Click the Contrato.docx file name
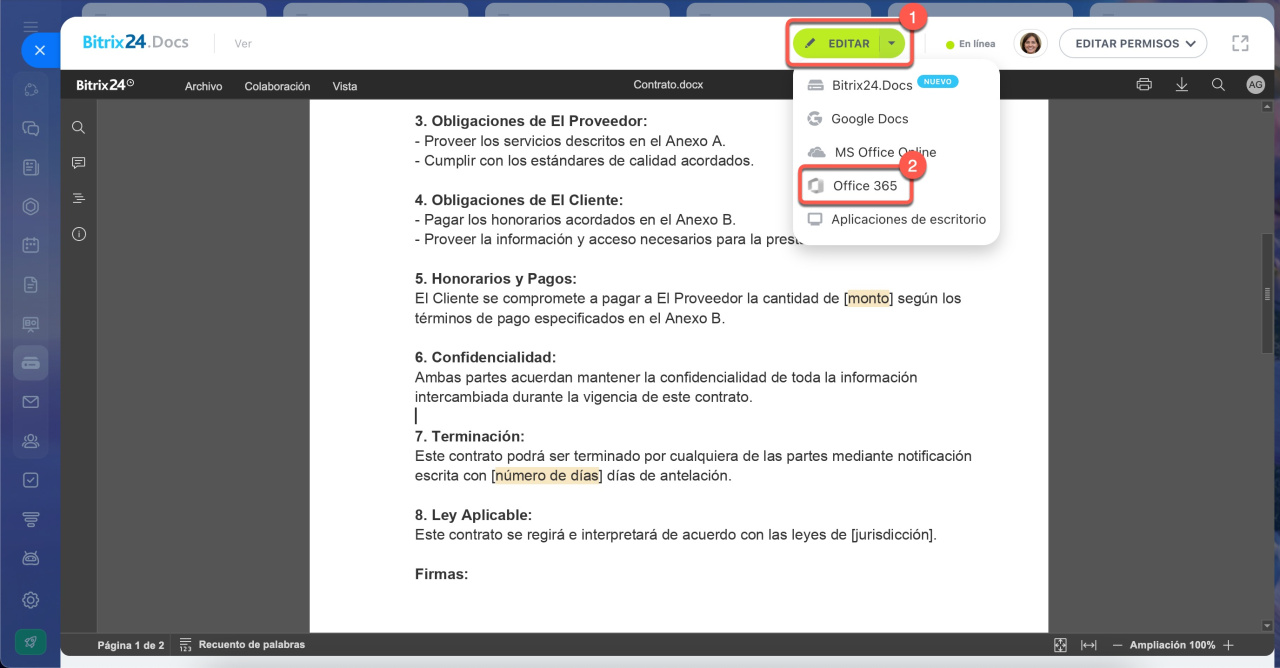 point(668,85)
